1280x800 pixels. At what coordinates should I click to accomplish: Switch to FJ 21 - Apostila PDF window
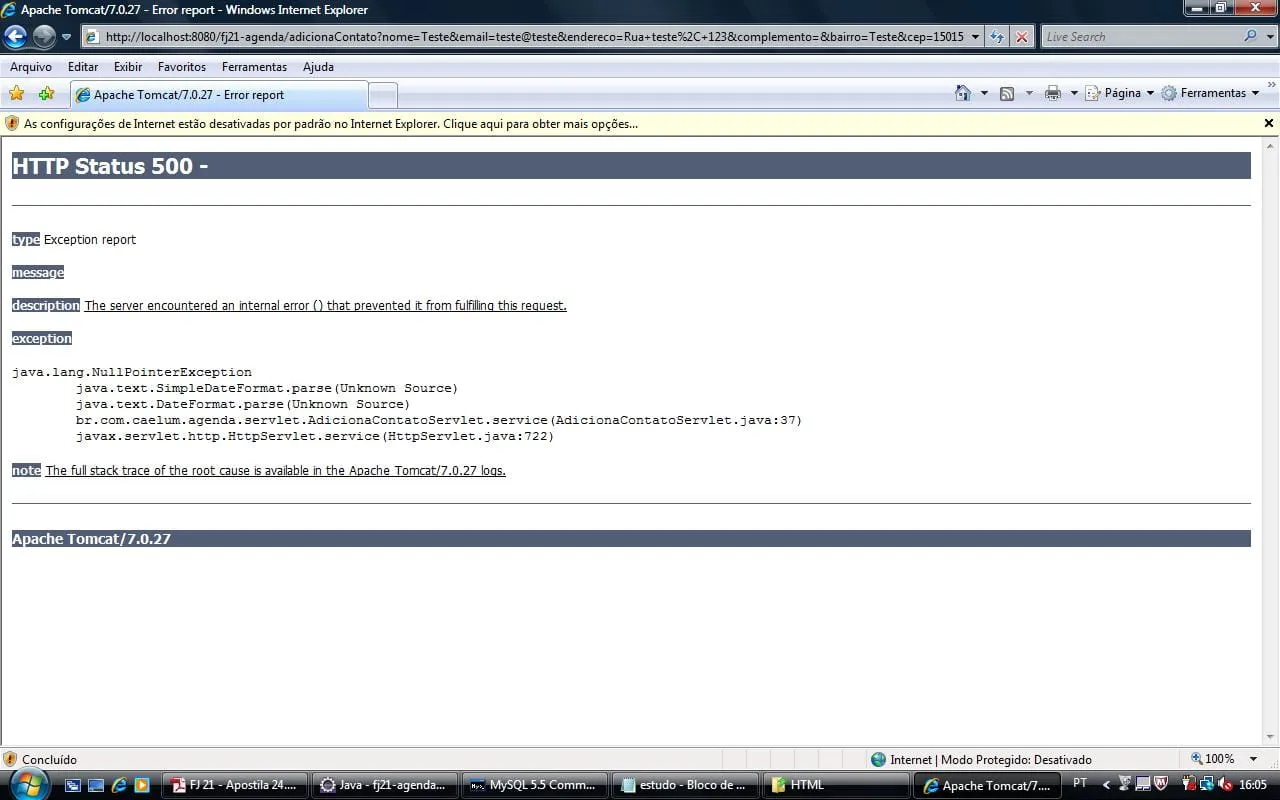tap(236, 785)
